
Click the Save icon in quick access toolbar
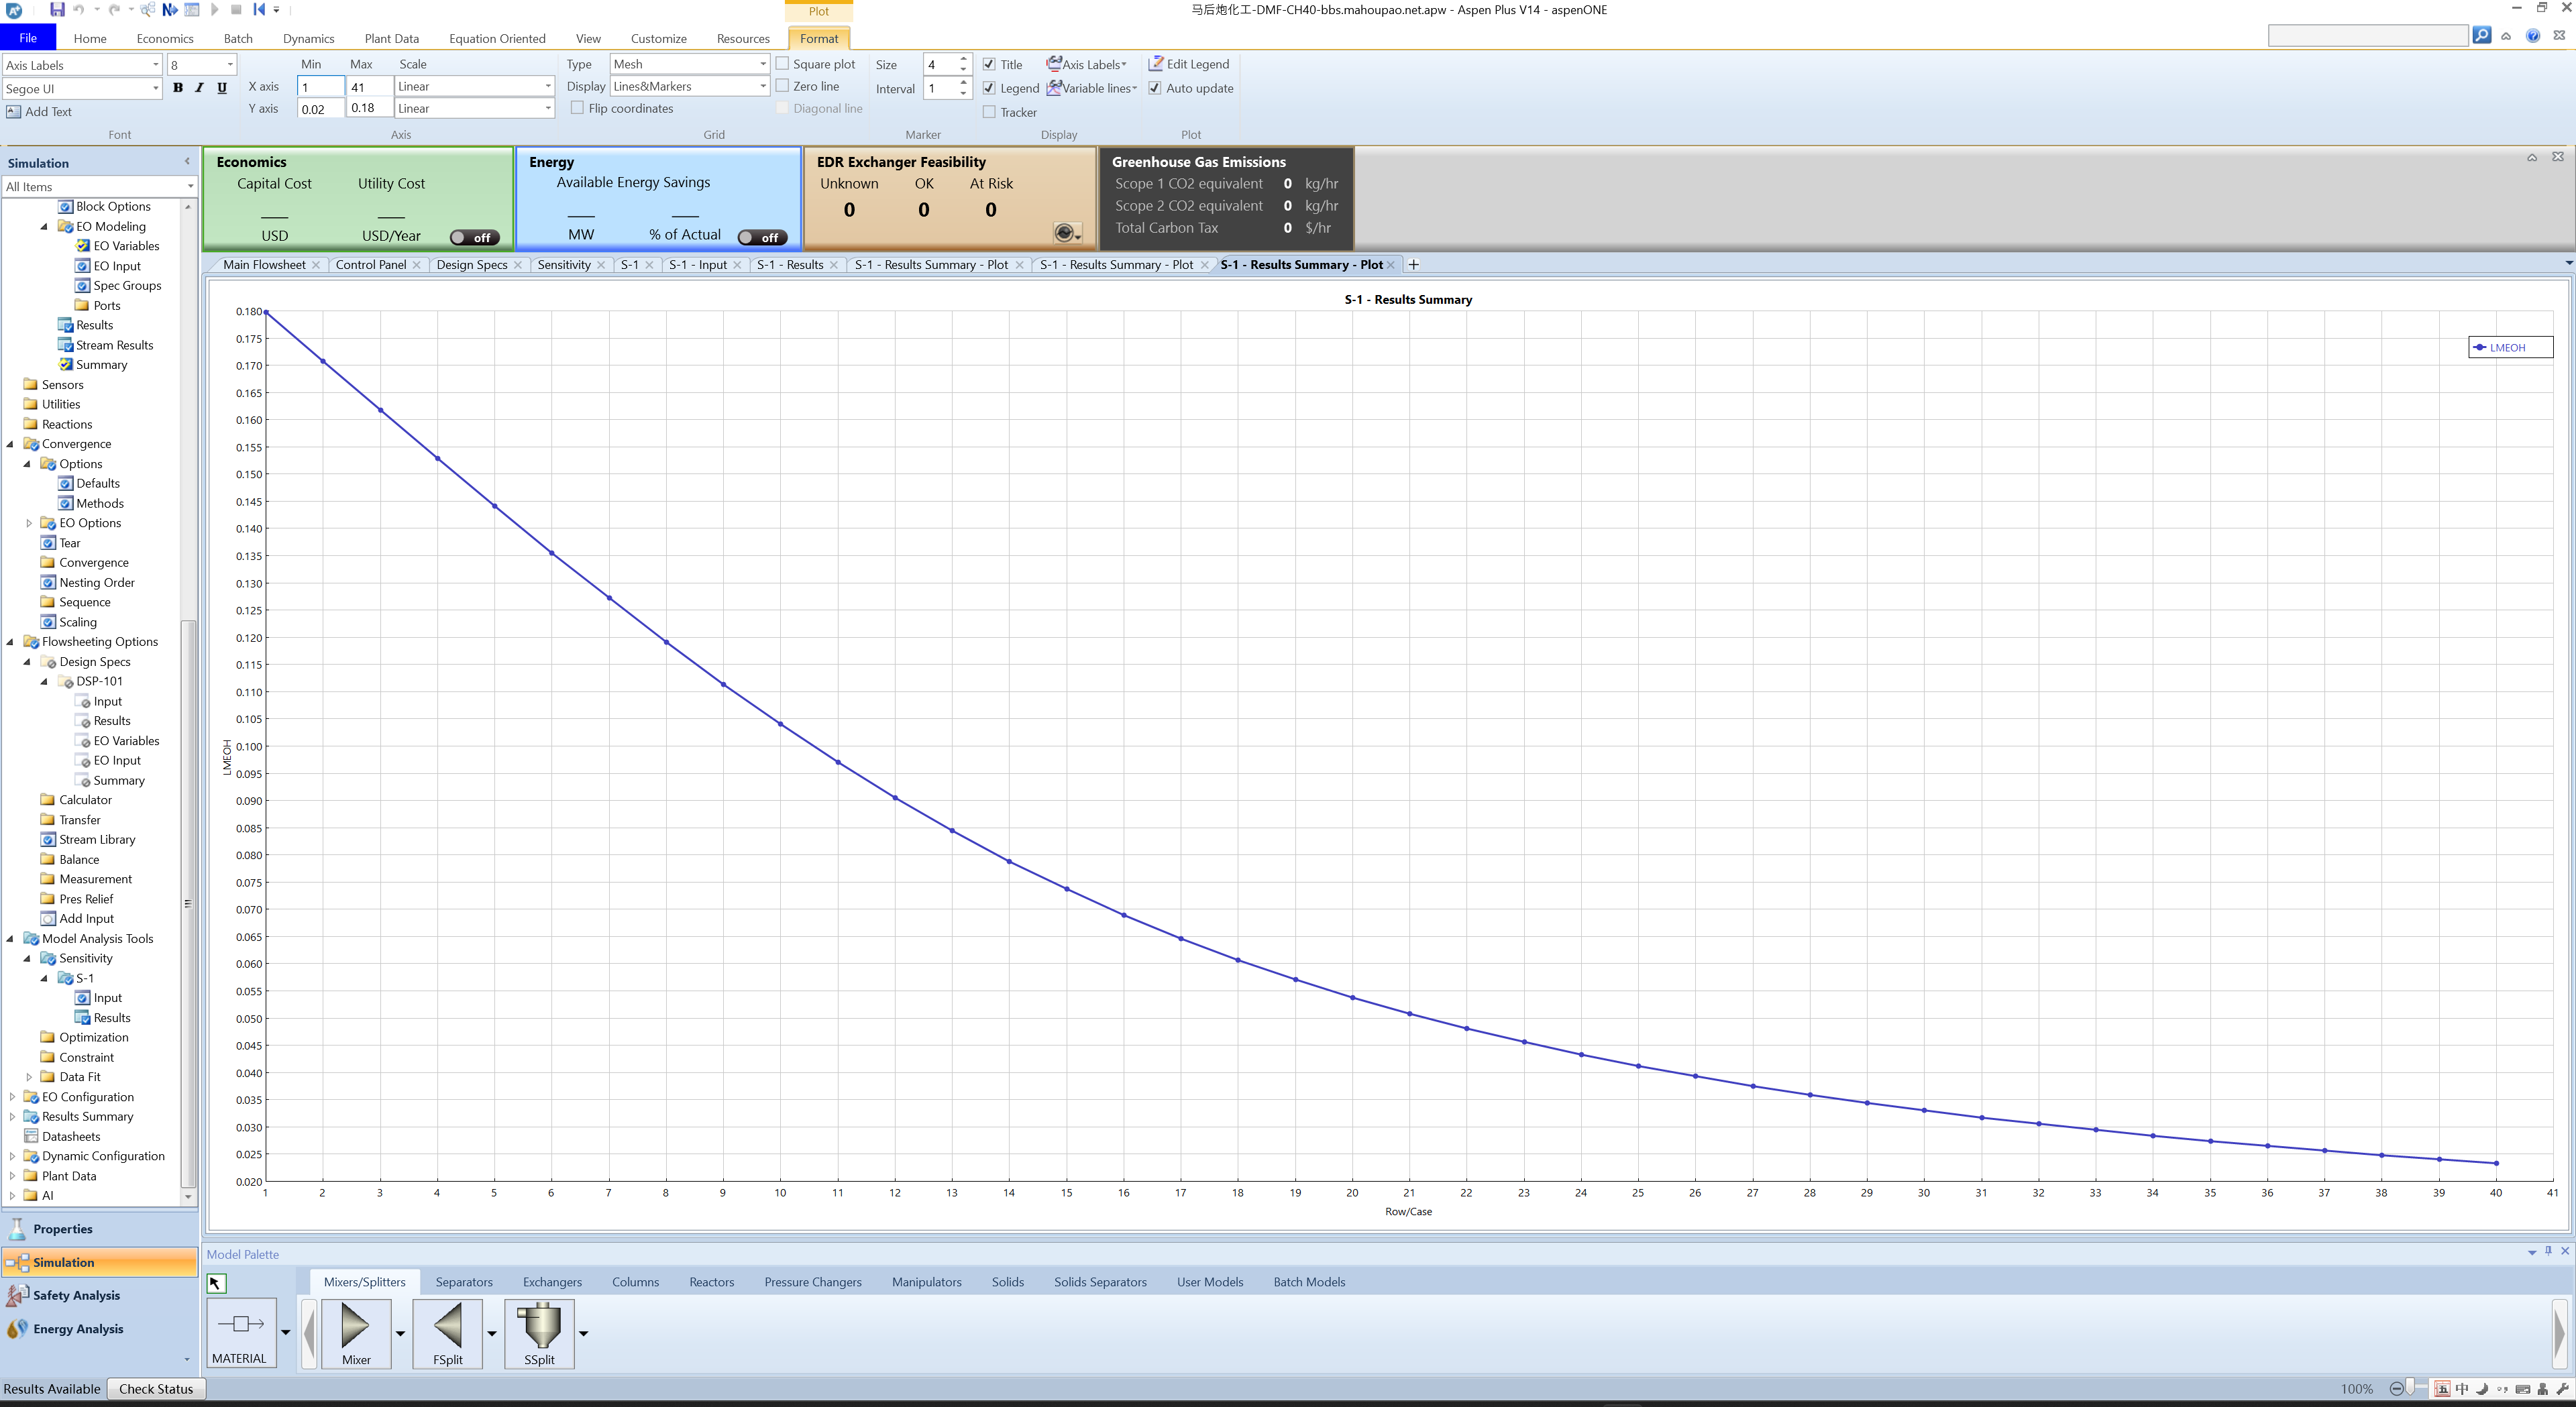[57, 10]
